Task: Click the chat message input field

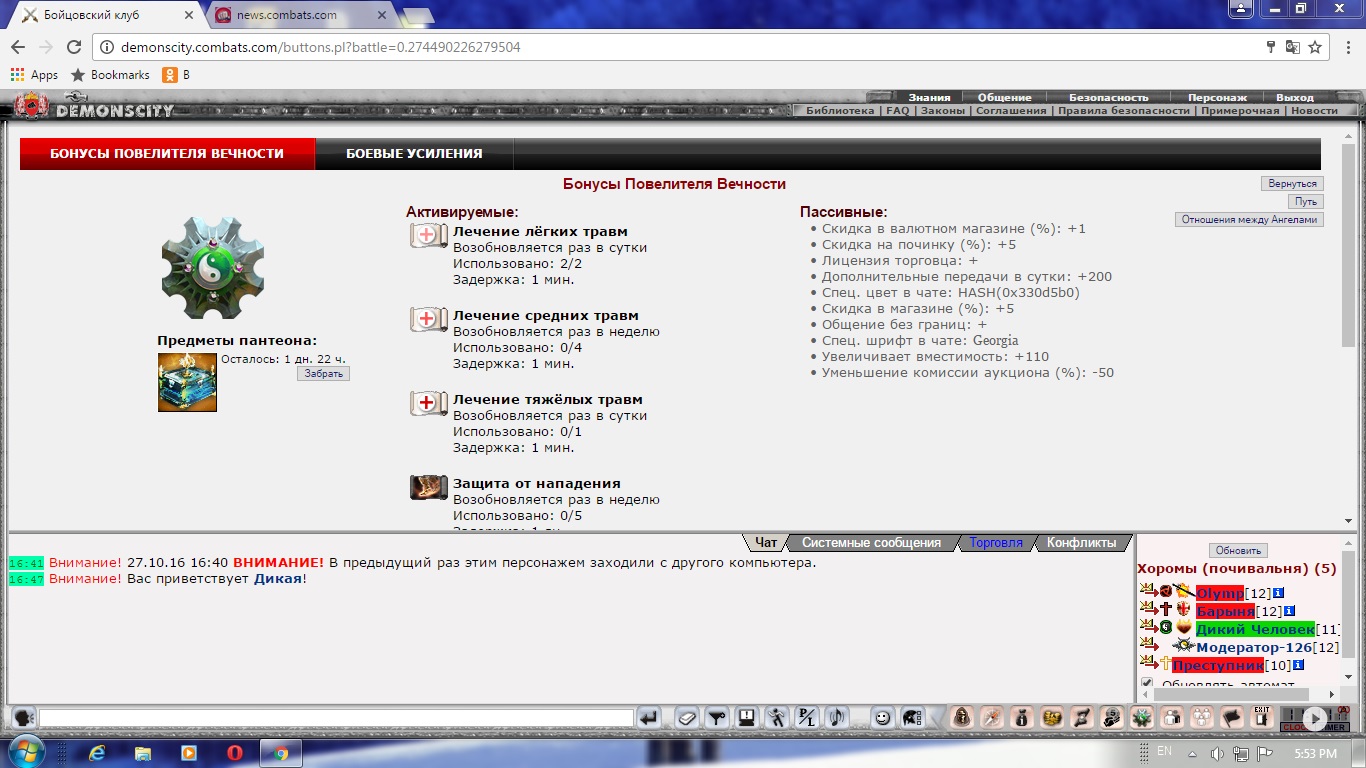Action: click(336, 718)
